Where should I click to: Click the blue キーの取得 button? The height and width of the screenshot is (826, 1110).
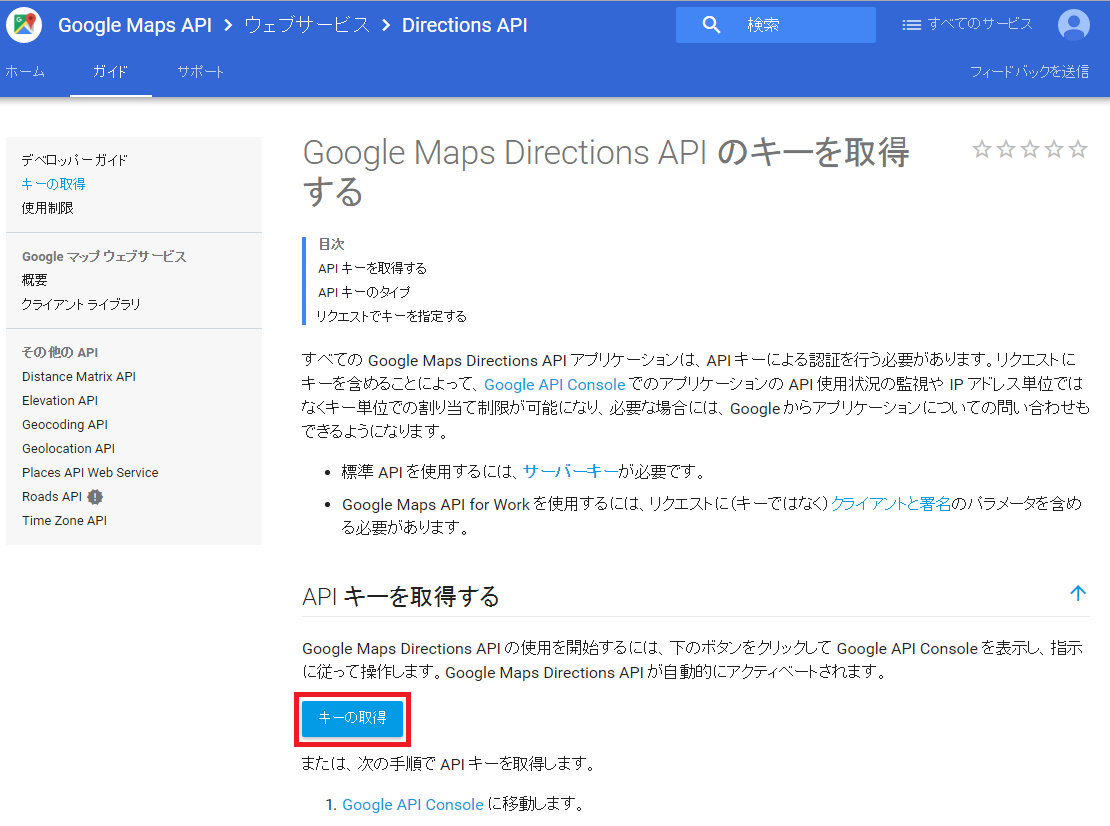pos(353,718)
